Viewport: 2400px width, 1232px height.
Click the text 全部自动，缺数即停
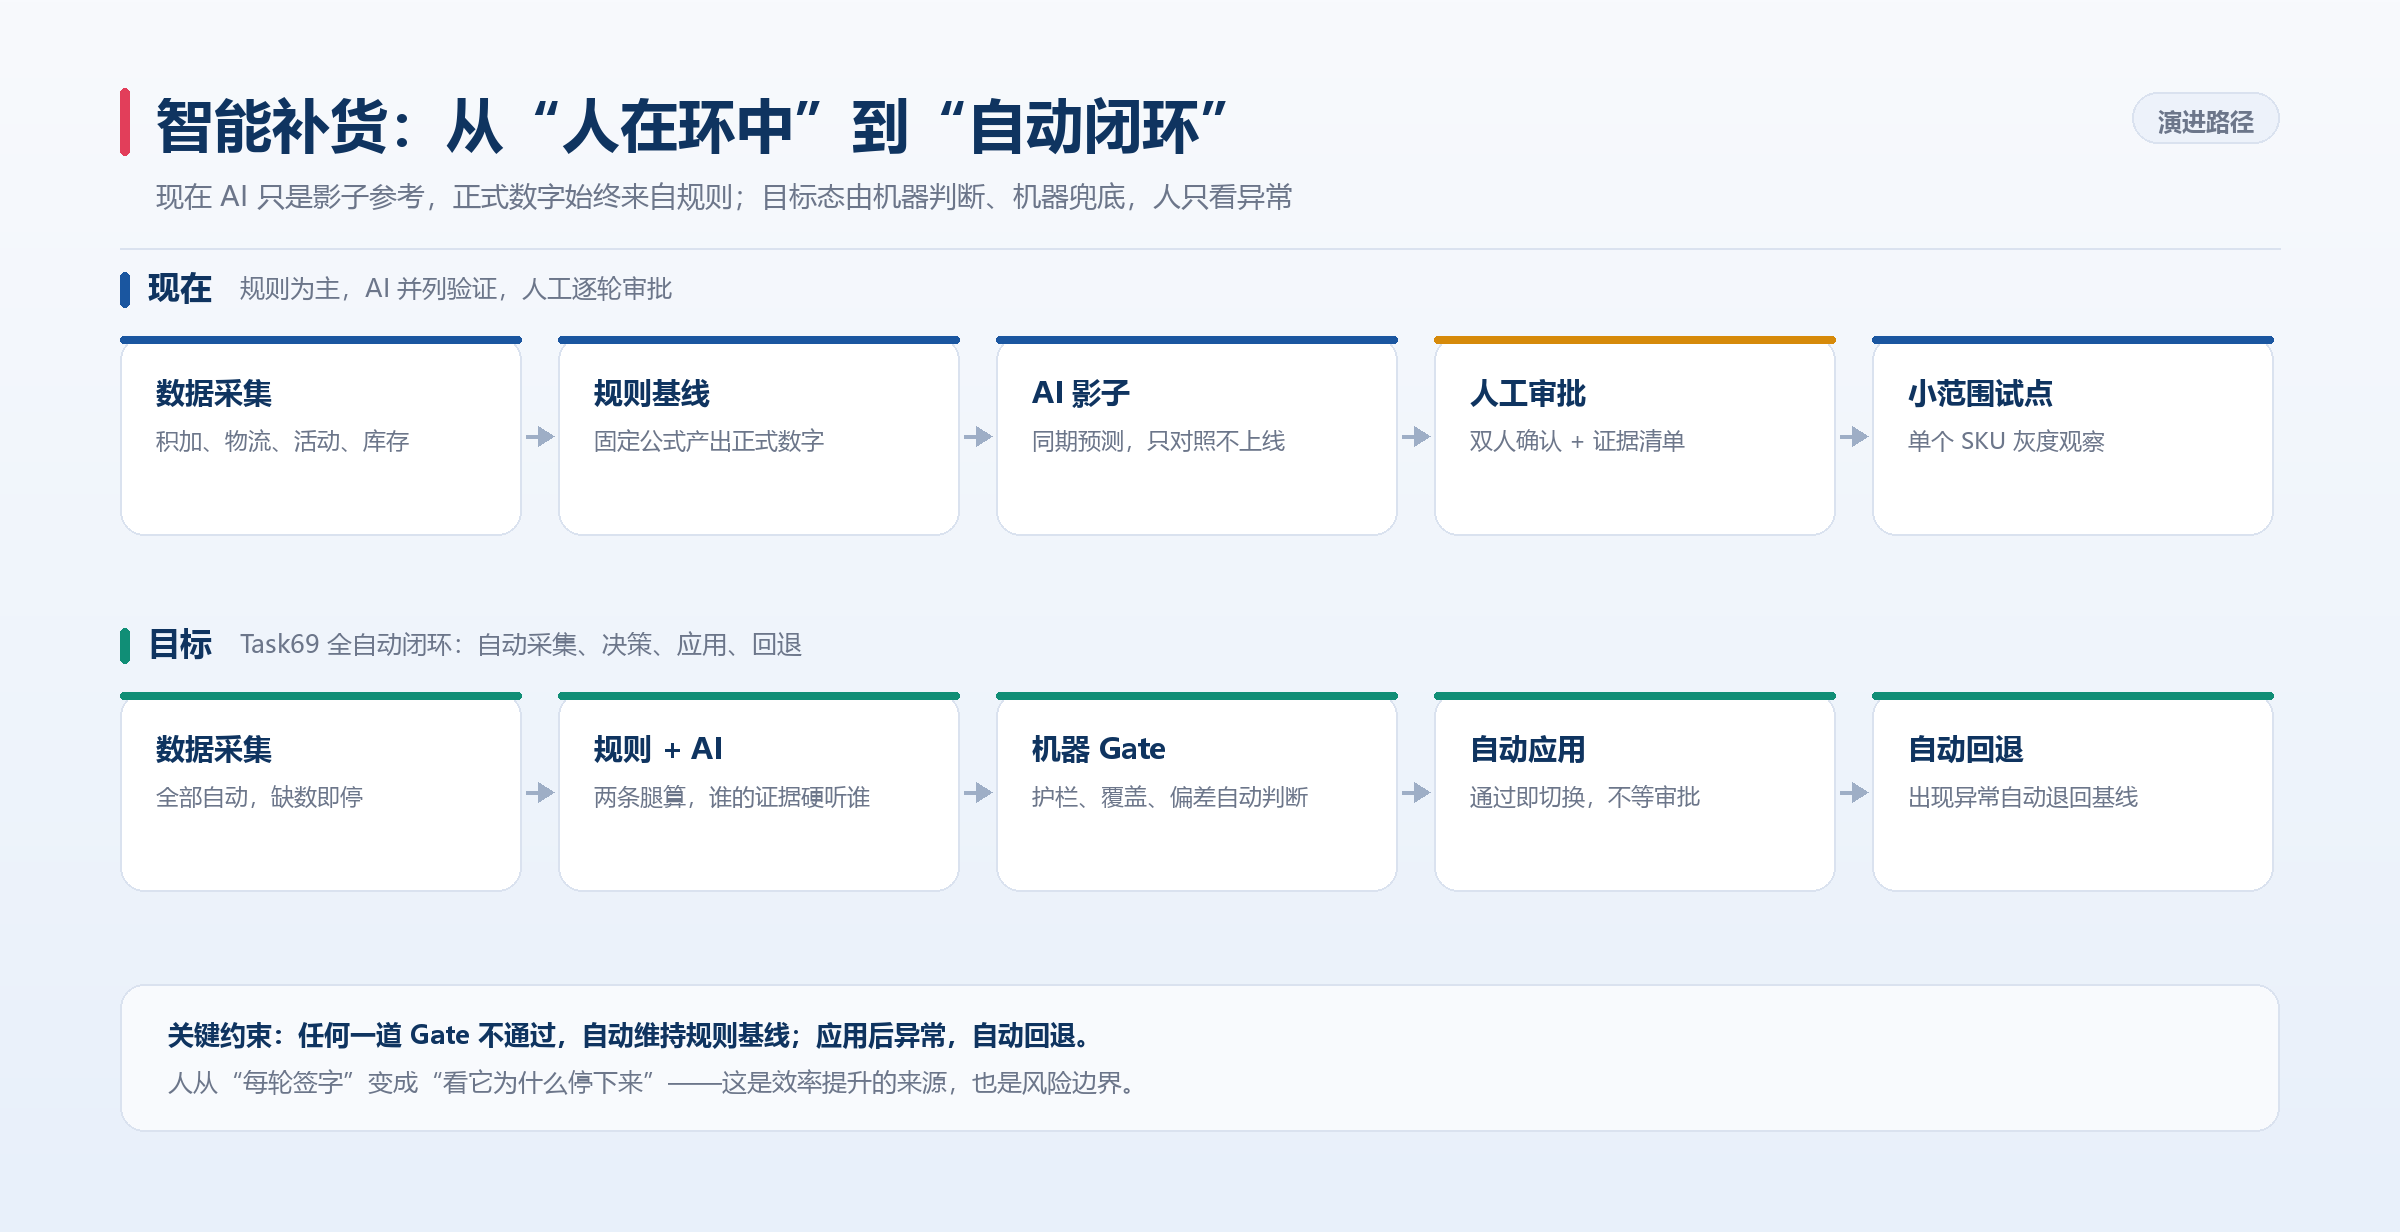pos(259,797)
